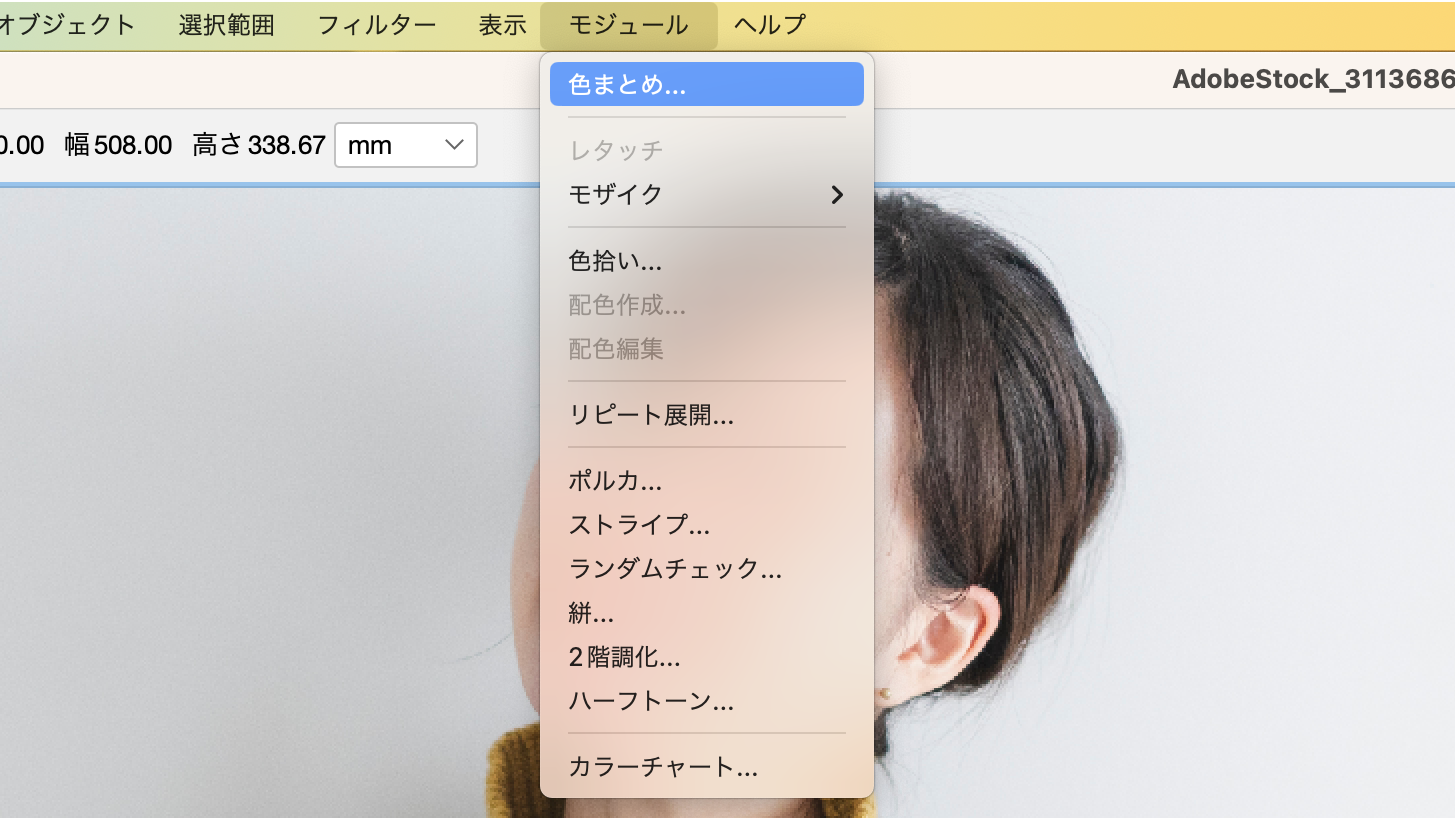Open カラーチャート... menu item
This screenshot has height=818, width=1455.
pos(663,767)
